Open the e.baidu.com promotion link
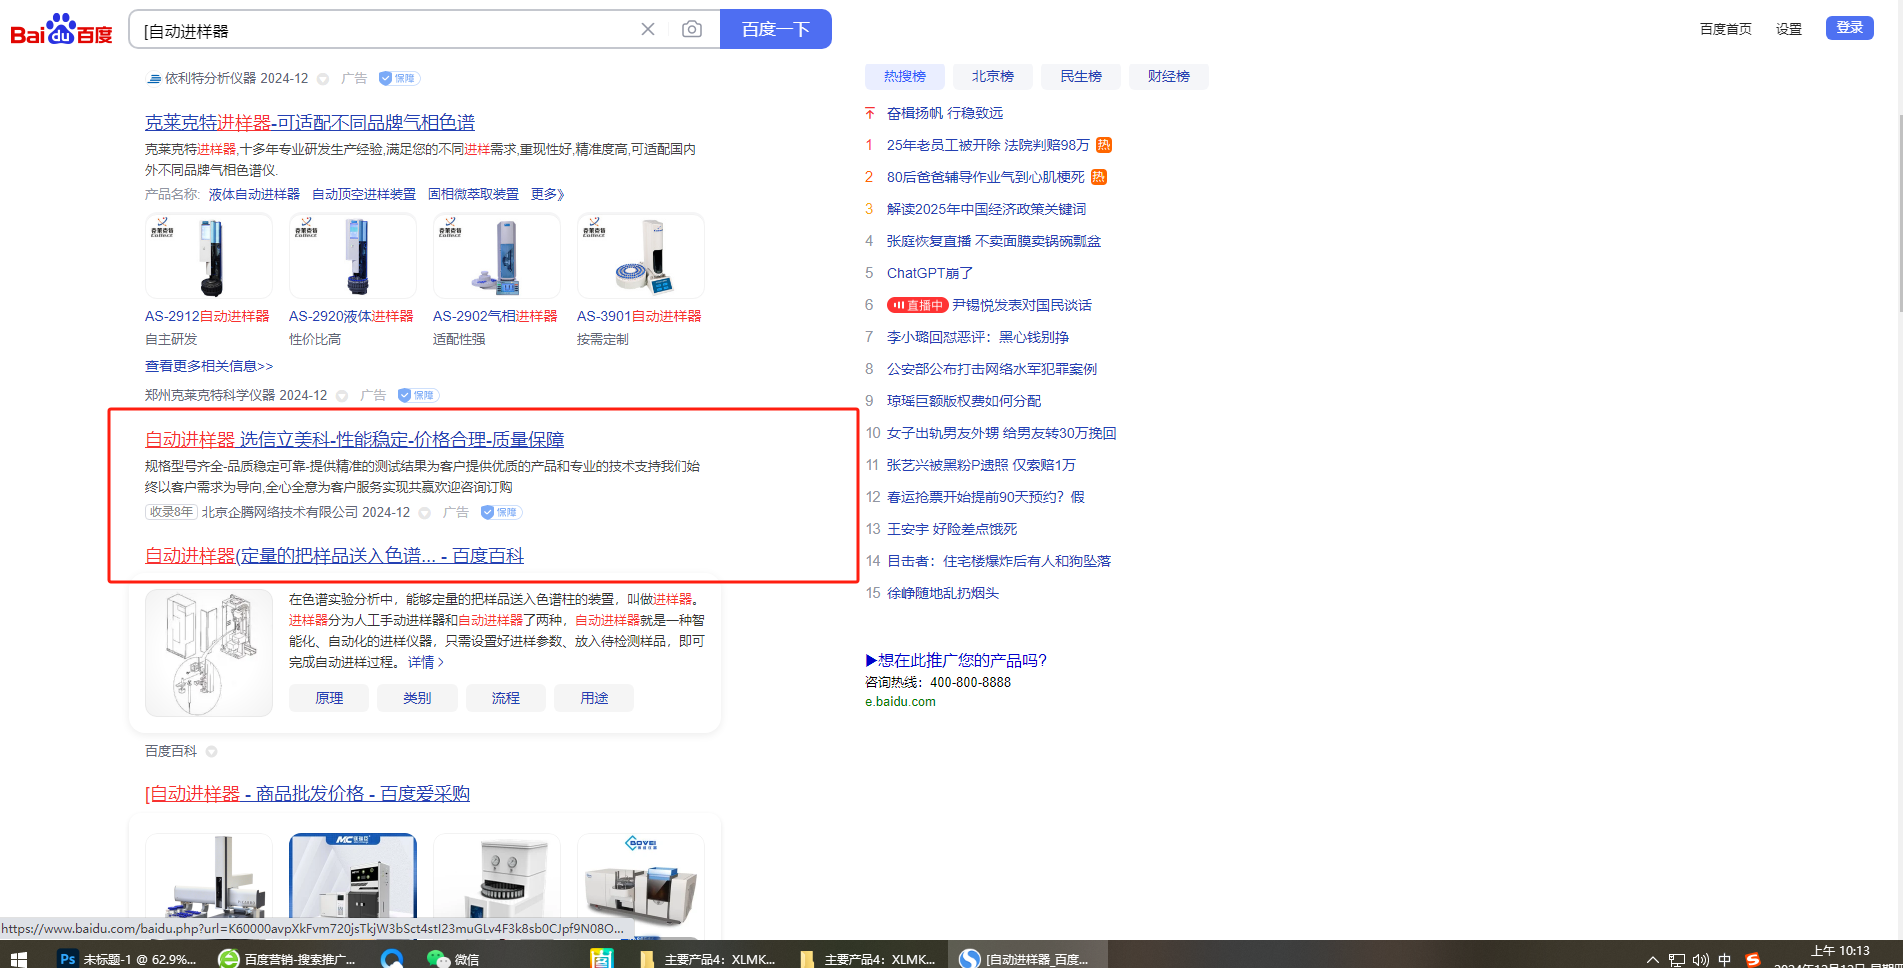Image resolution: width=1903 pixels, height=968 pixels. 900,702
